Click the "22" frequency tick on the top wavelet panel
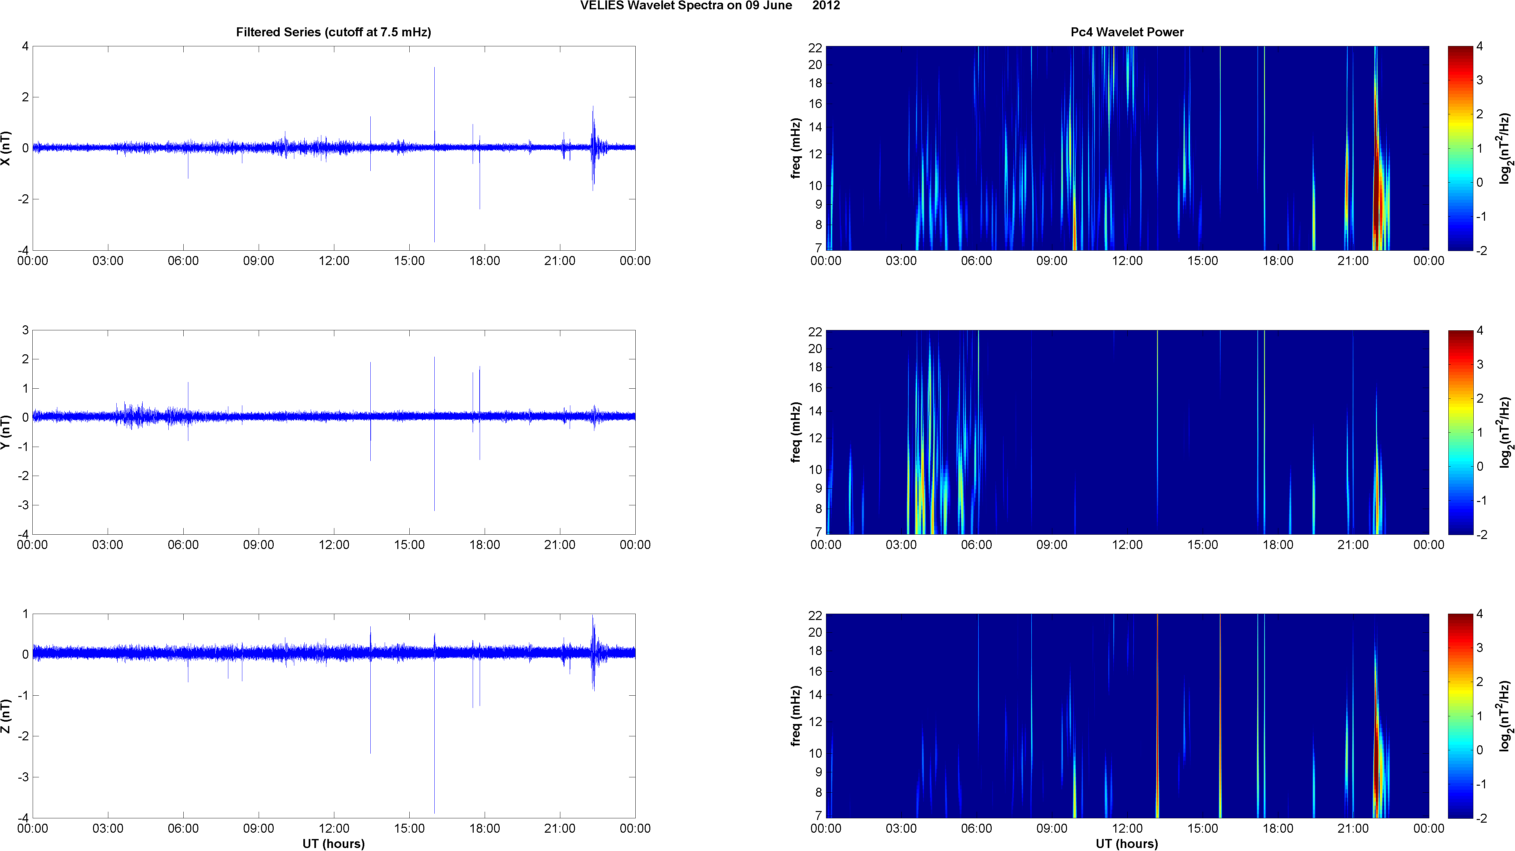The width and height of the screenshot is (1515, 851). 815,47
